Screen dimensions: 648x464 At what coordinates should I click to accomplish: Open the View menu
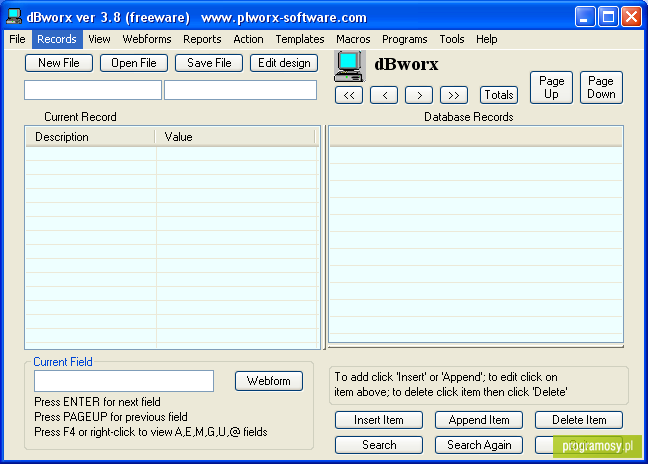pyautogui.click(x=100, y=39)
